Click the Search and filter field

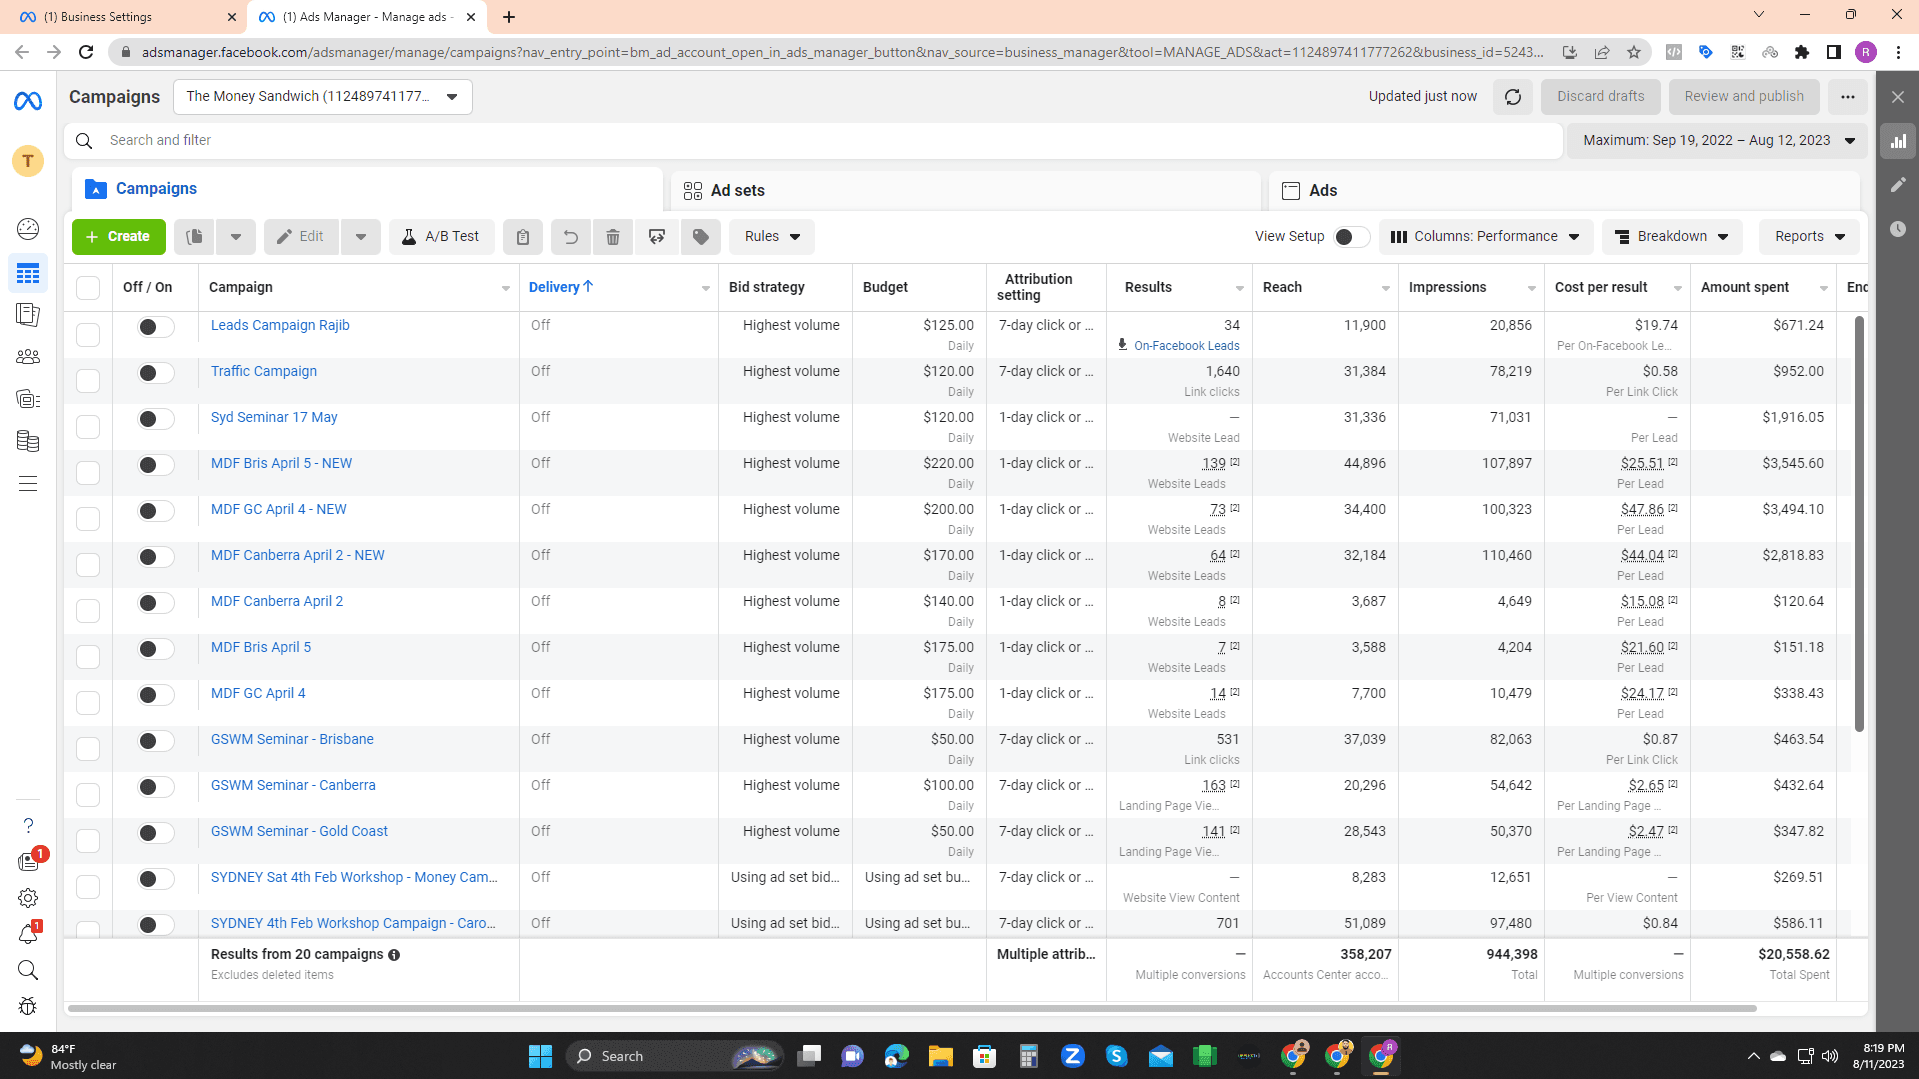pyautogui.click(x=814, y=141)
